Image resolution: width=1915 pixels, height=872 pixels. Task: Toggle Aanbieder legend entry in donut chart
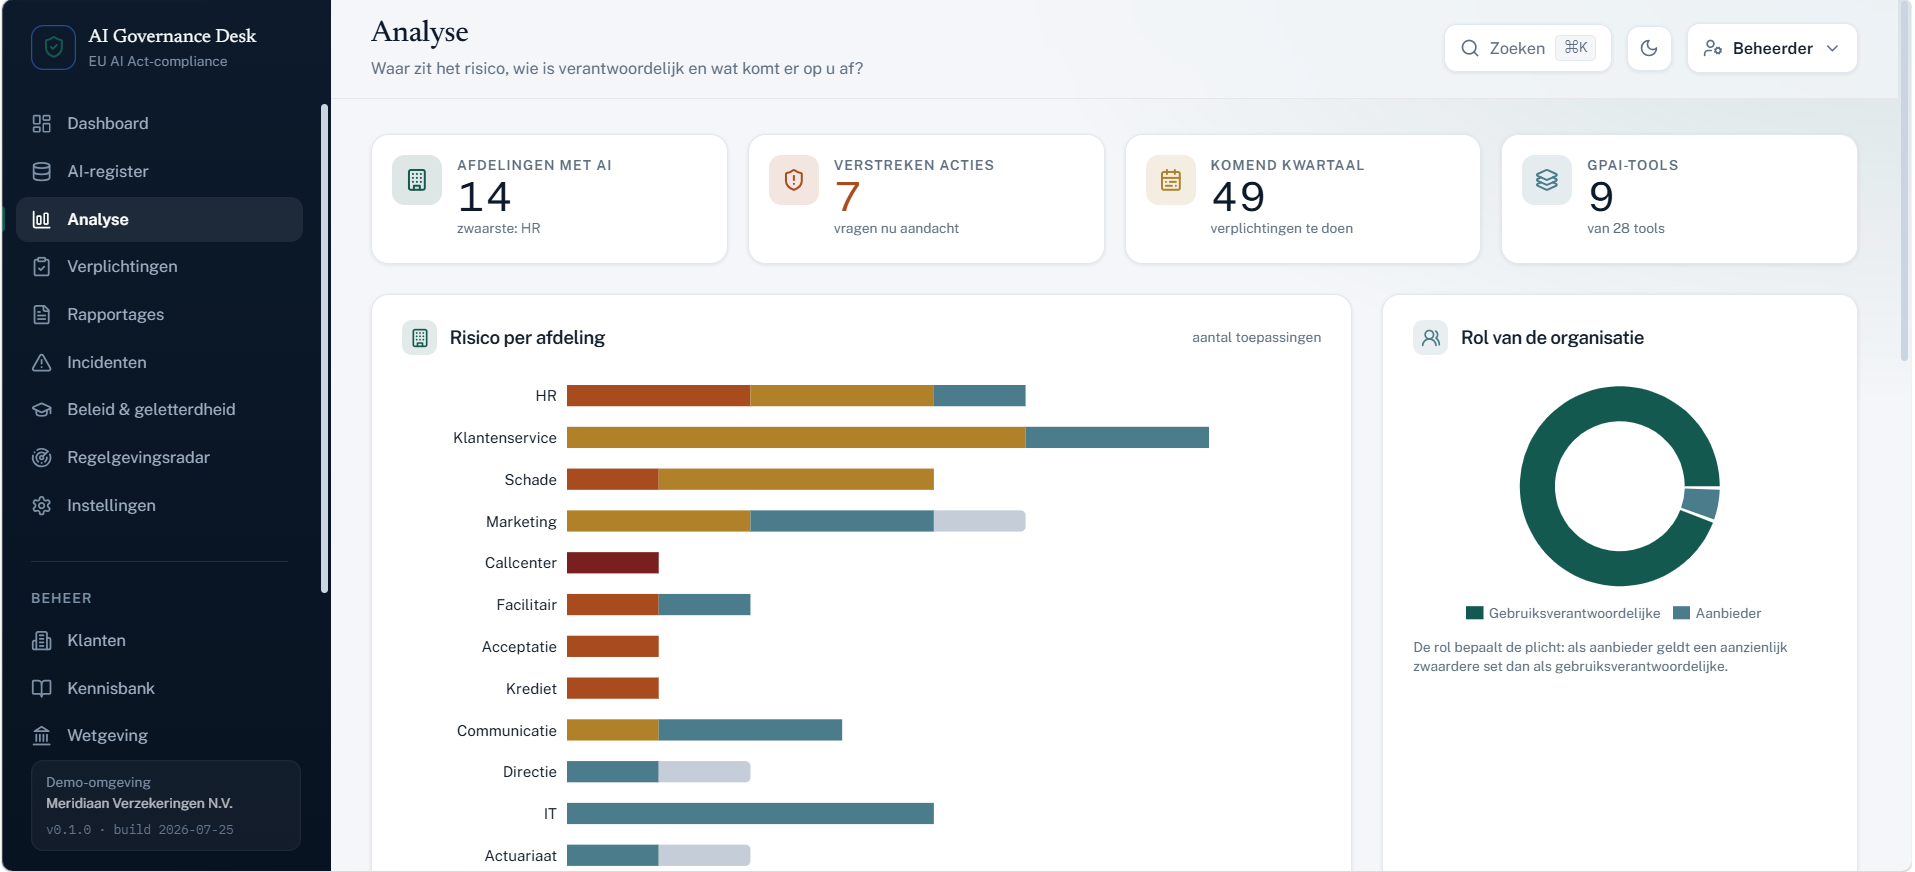1717,614
